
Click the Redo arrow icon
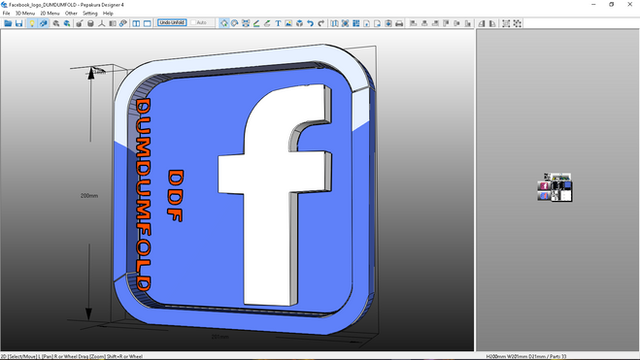321,23
